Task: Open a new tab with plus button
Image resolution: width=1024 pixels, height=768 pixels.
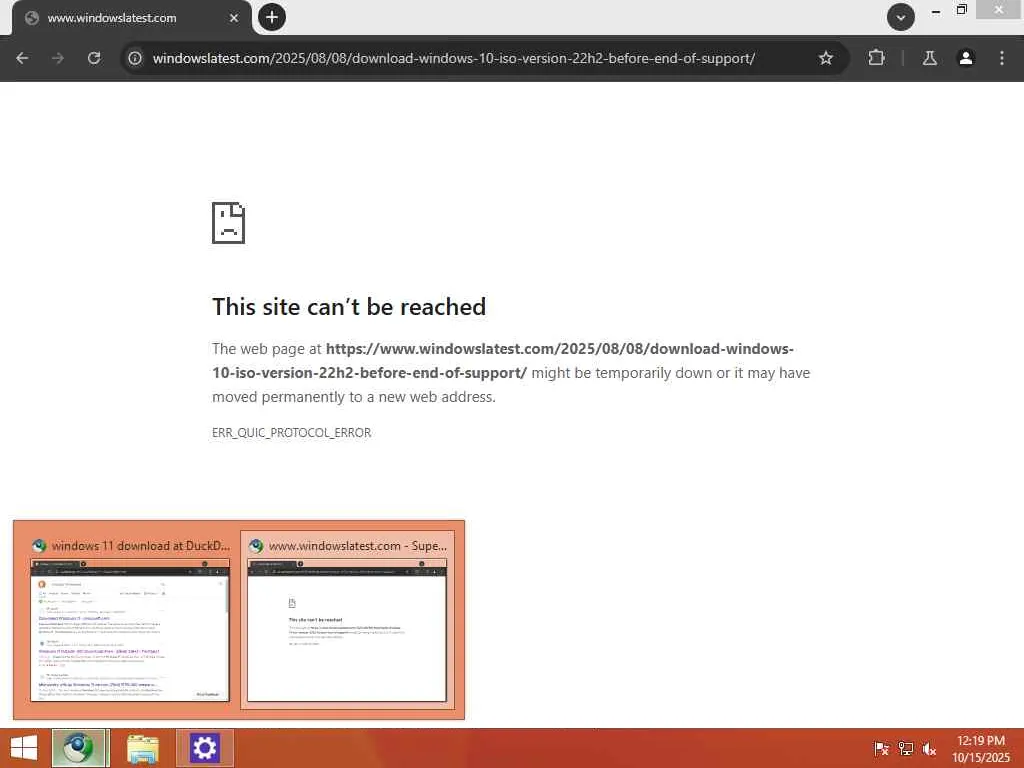Action: click(272, 17)
